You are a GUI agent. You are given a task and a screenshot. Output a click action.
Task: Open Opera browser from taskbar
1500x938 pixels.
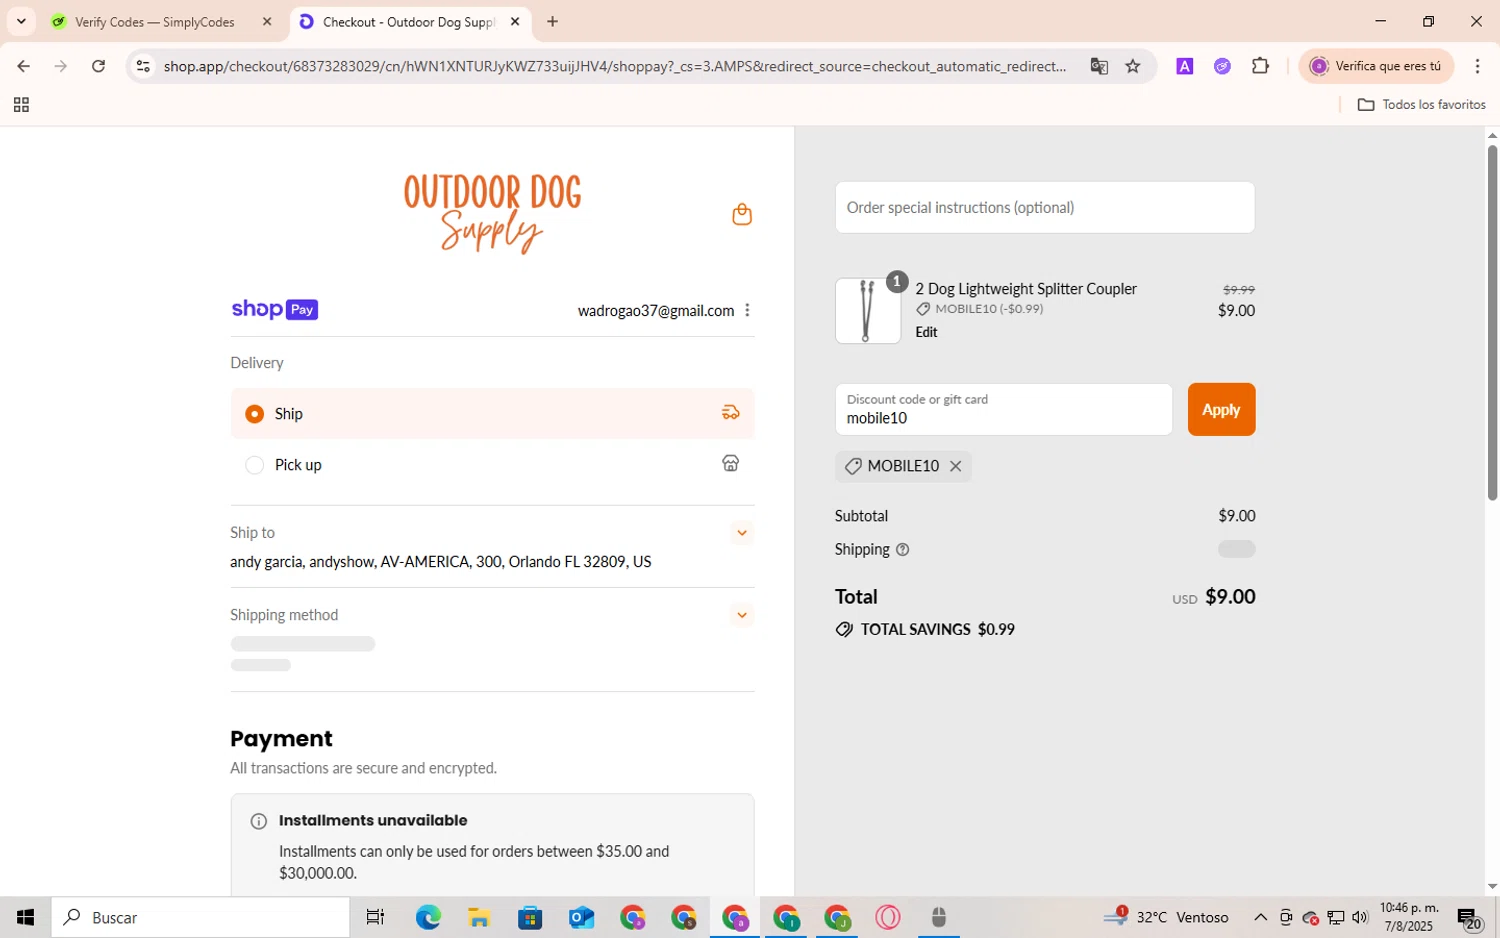(888, 917)
